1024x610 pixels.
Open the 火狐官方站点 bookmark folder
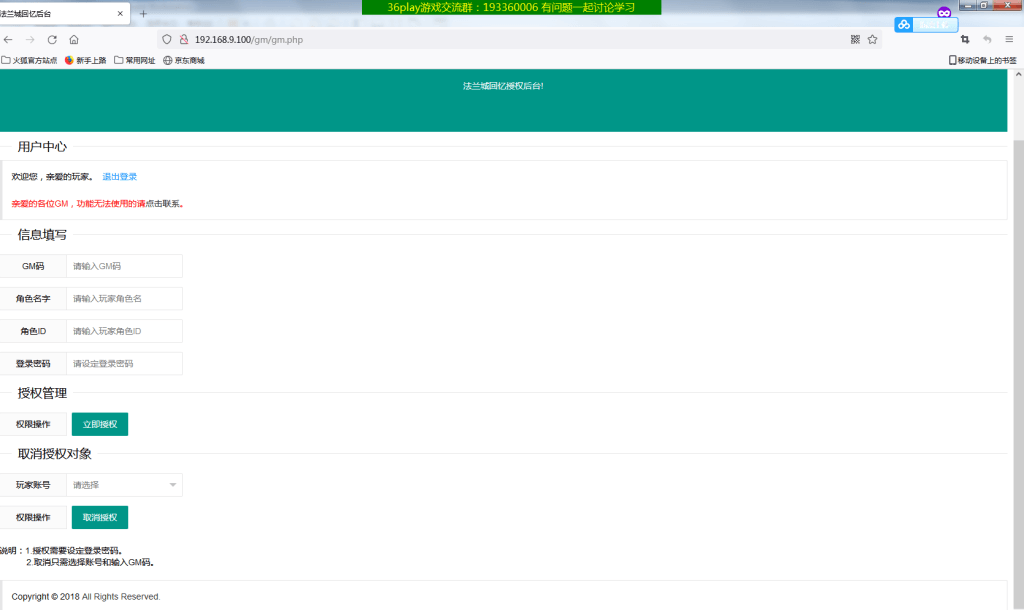[29, 60]
